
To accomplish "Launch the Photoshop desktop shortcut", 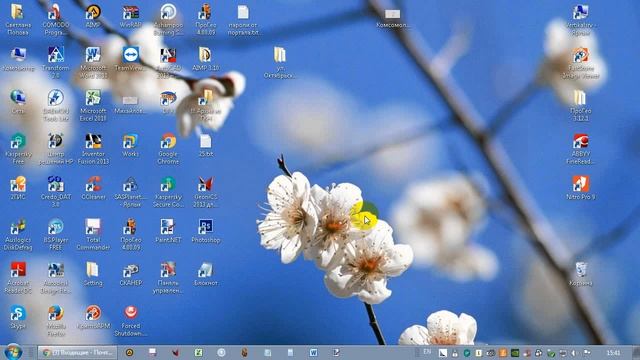I will (206, 232).
